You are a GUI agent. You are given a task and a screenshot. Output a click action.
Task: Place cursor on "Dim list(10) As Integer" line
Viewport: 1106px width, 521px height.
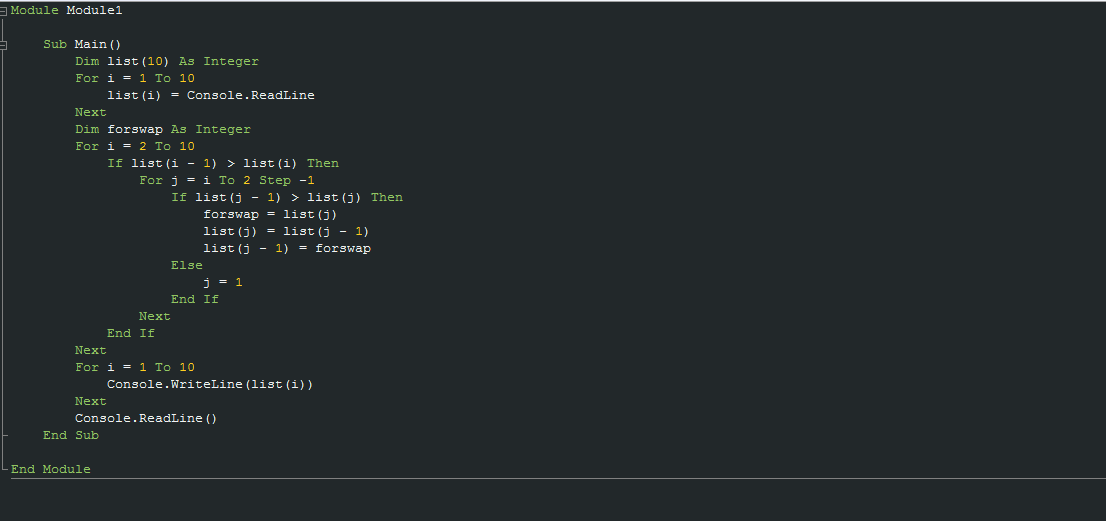click(167, 61)
